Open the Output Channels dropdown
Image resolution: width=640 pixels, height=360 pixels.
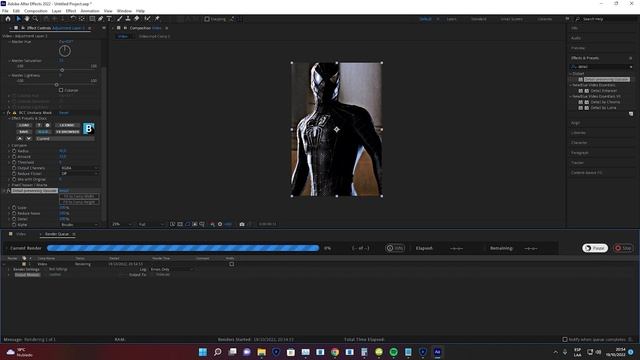point(79,168)
